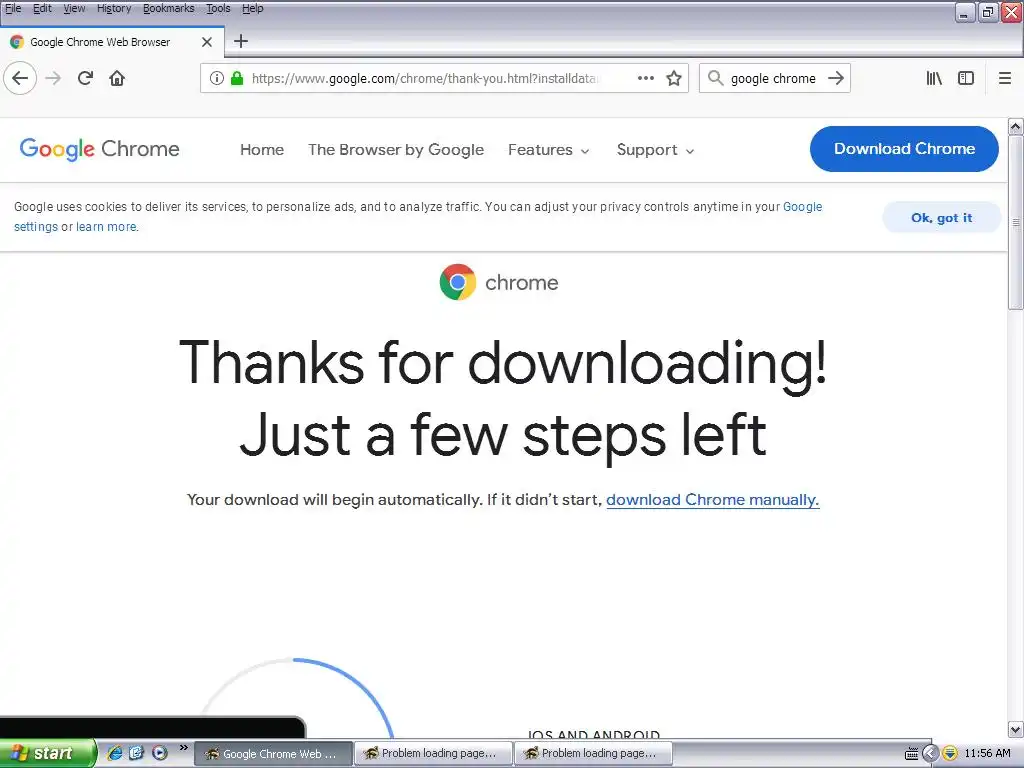Toggle the sidebar view icon
1024x768 pixels.
point(966,78)
